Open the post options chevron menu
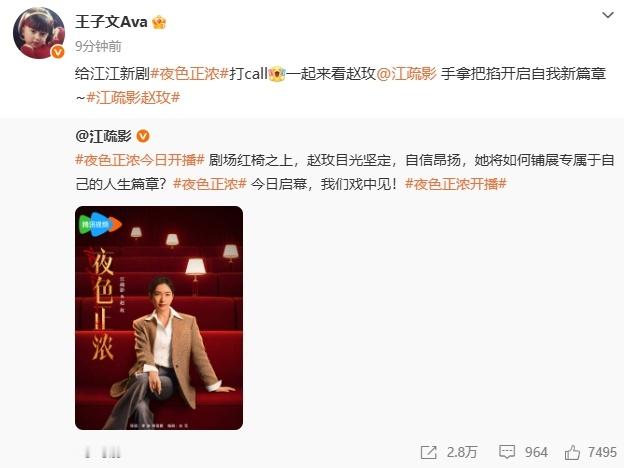624x468 pixels. click(x=608, y=16)
